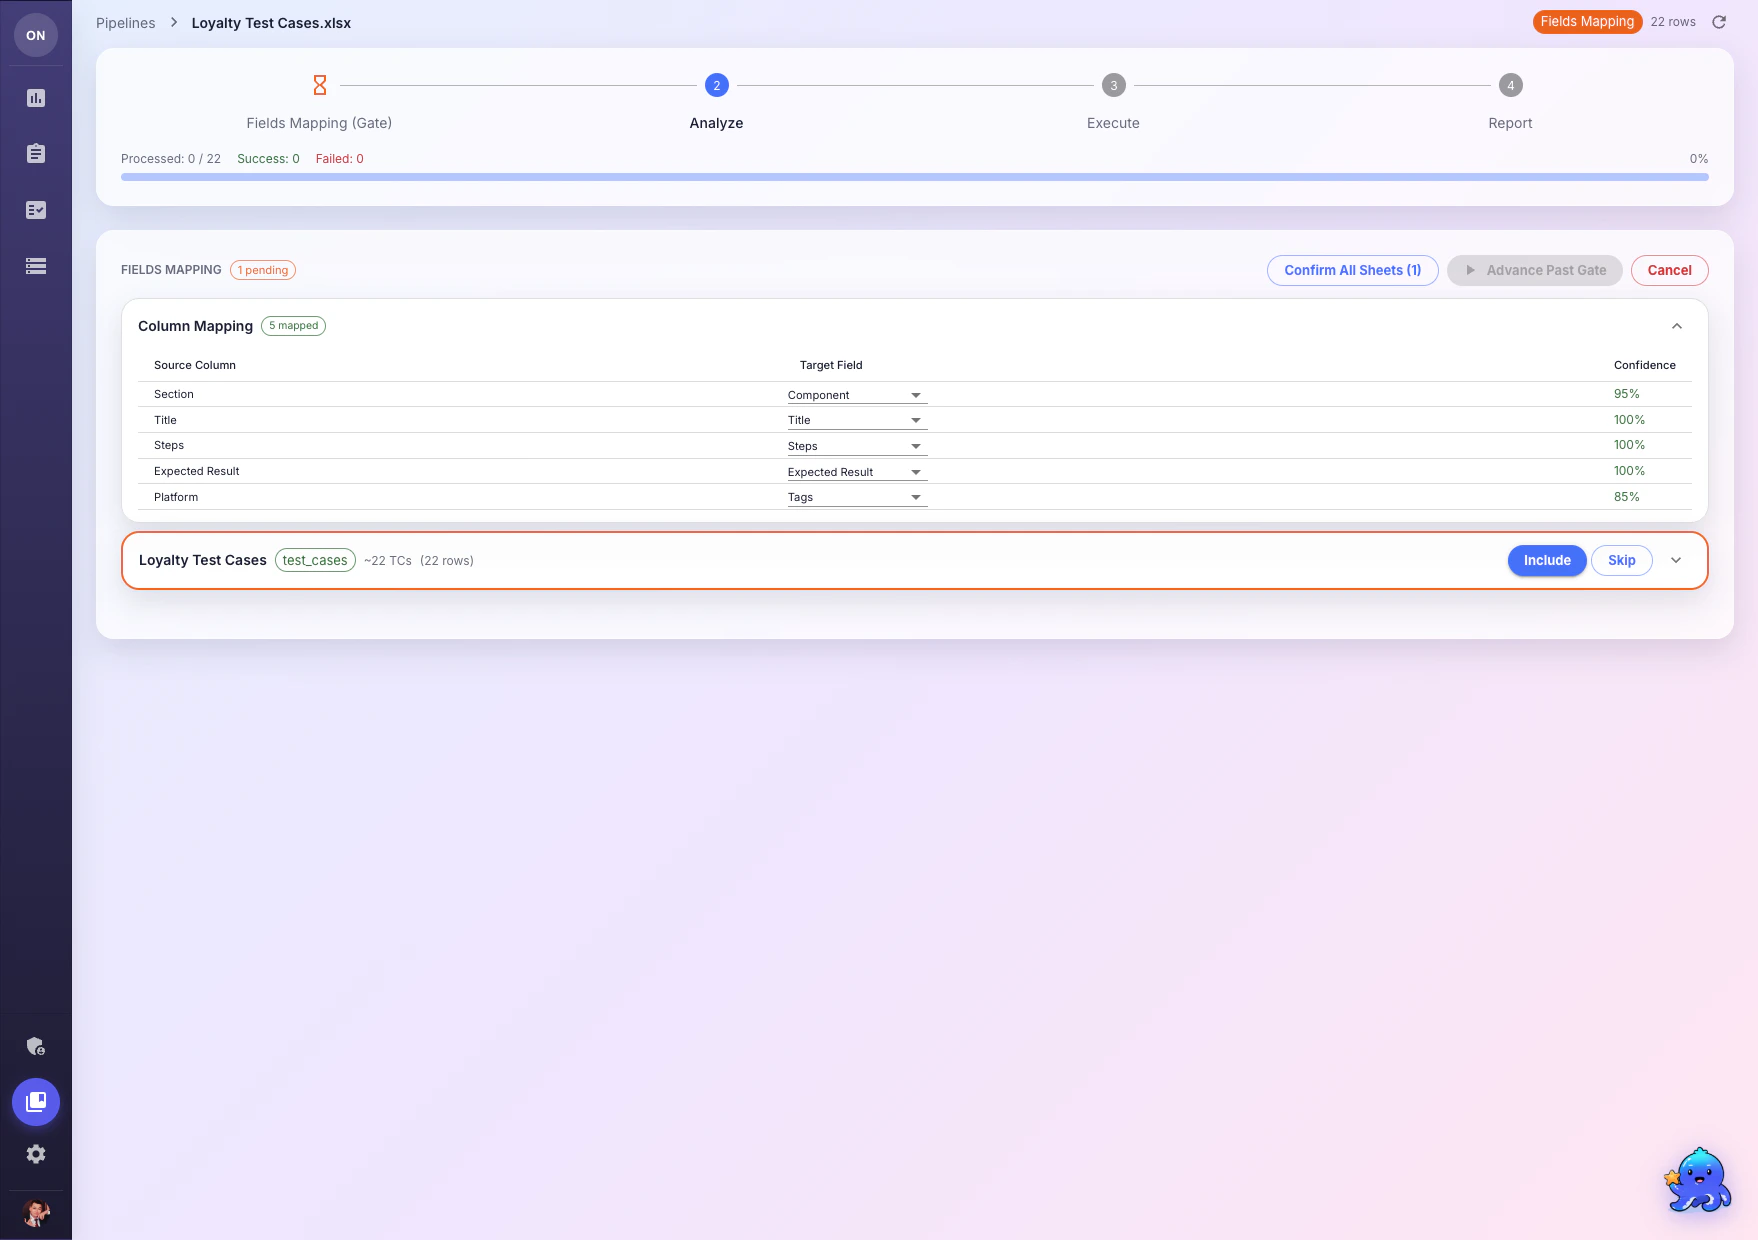This screenshot has width=1758, height=1240.
Task: Open Target Field dropdown for Title row
Action: click(857, 420)
